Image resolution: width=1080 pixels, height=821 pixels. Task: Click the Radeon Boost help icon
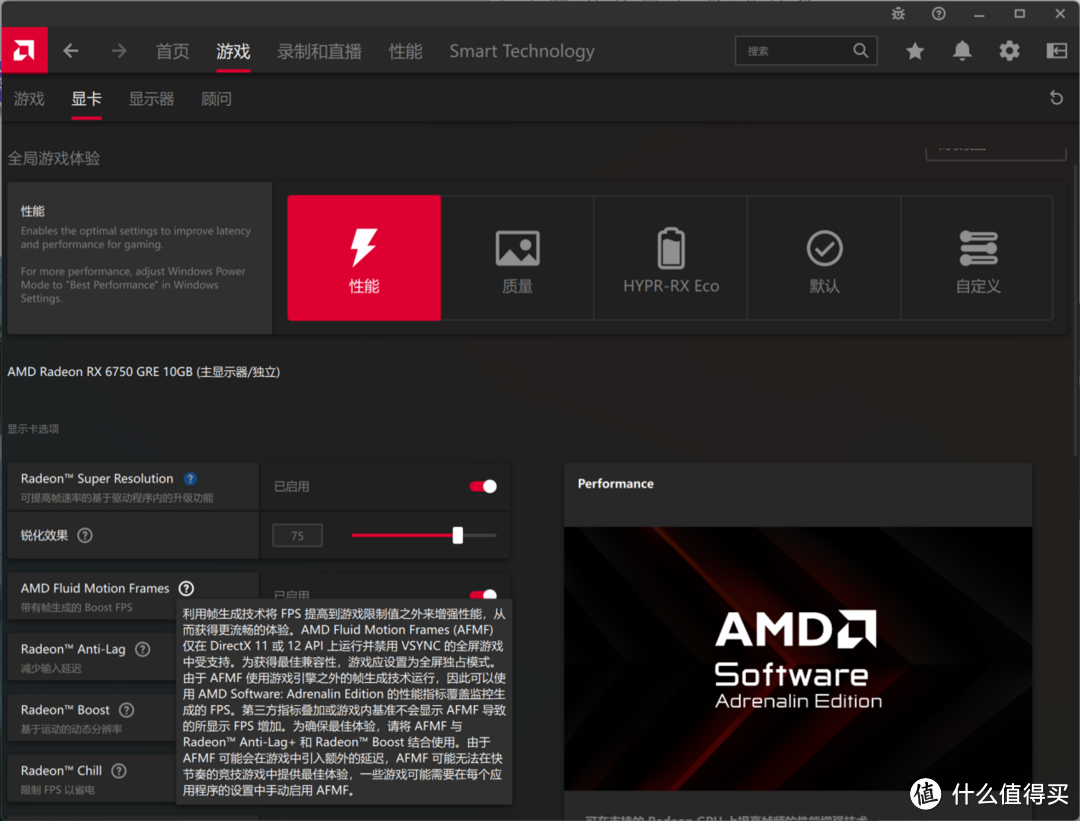pyautogui.click(x=126, y=710)
